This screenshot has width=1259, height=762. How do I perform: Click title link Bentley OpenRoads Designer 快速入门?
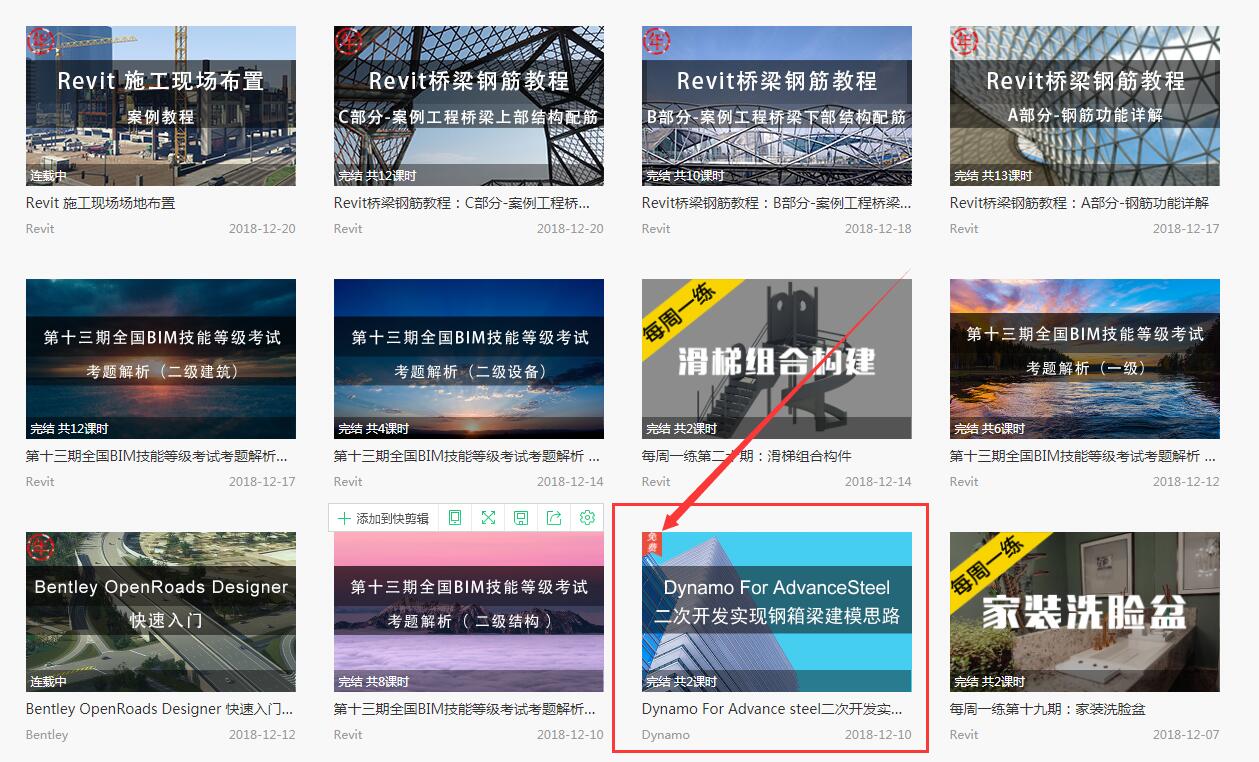[160, 709]
